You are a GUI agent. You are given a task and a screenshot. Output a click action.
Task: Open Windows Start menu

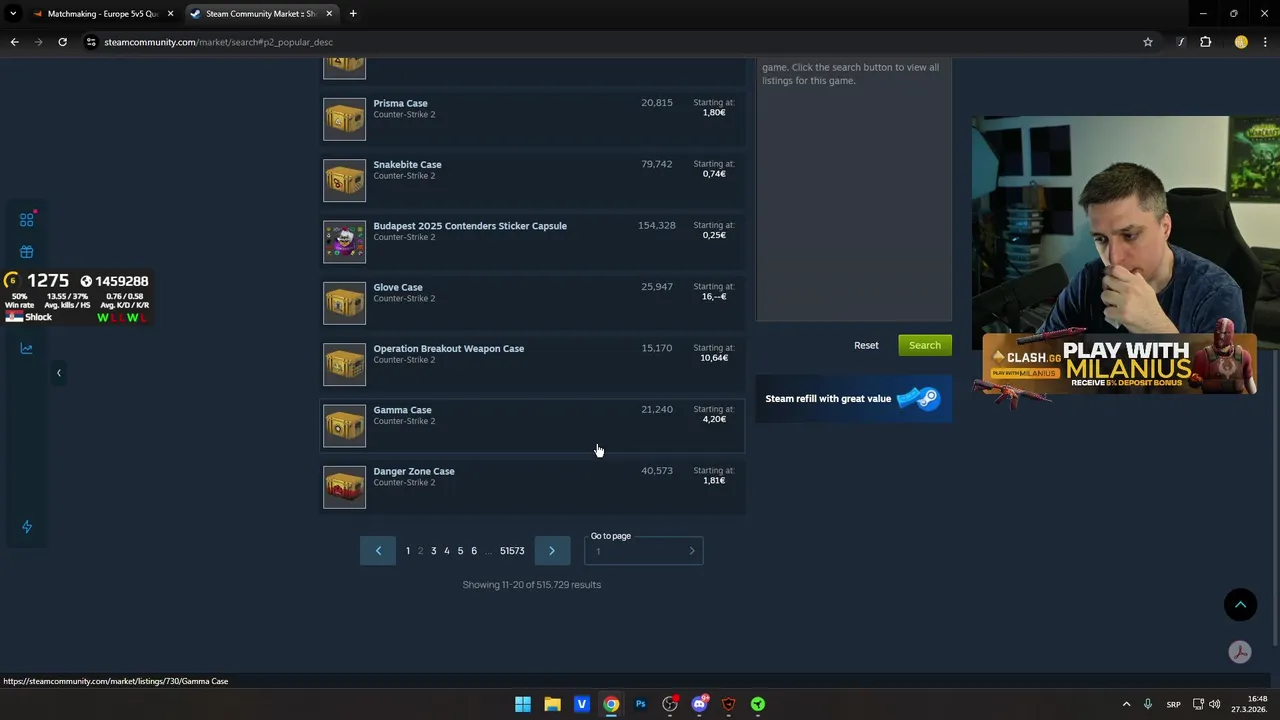523,704
